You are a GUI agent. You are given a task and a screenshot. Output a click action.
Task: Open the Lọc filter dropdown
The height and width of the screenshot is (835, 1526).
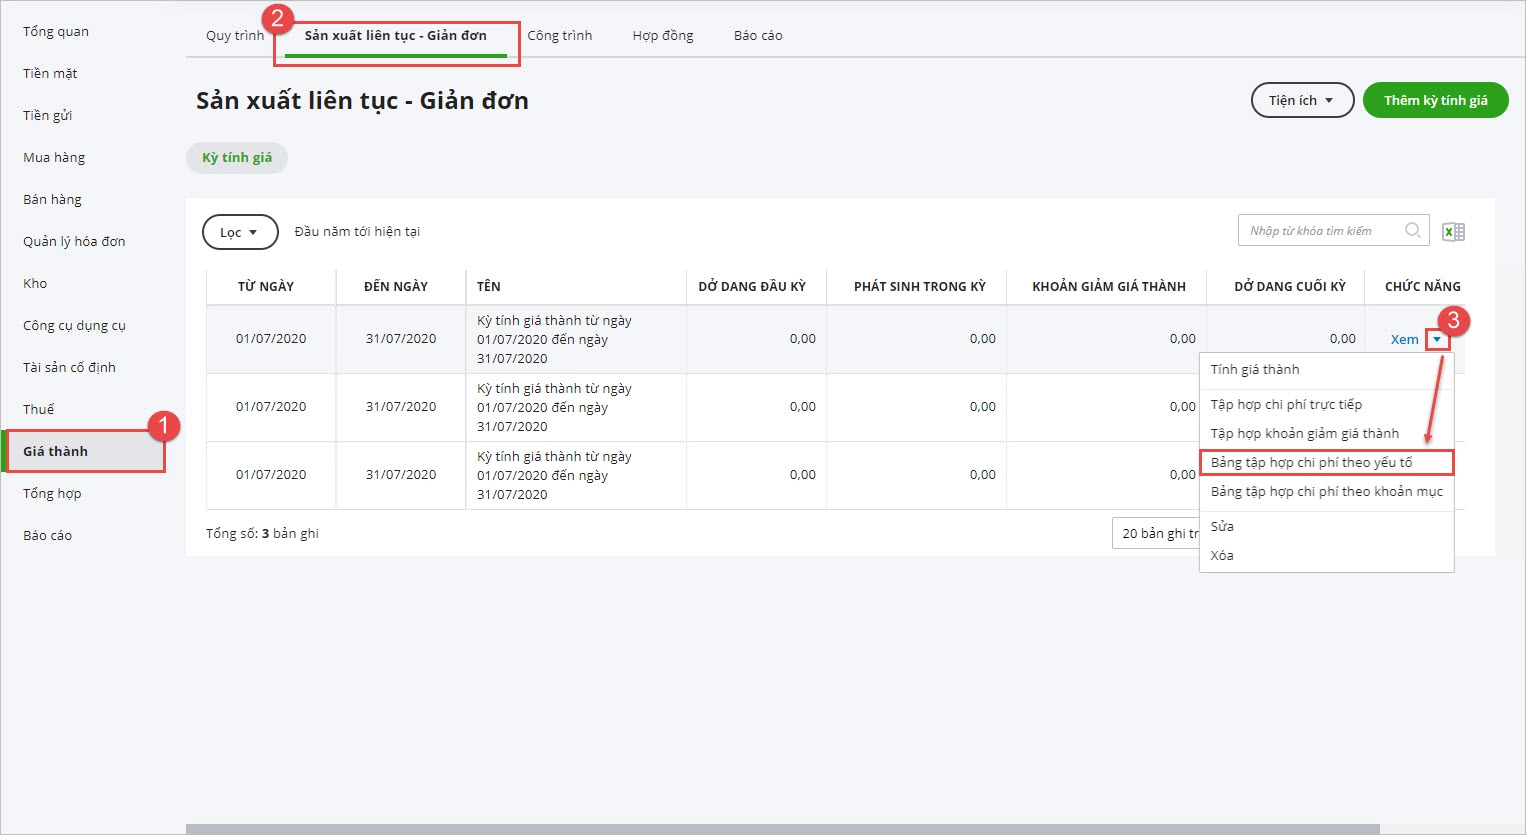[x=240, y=232]
